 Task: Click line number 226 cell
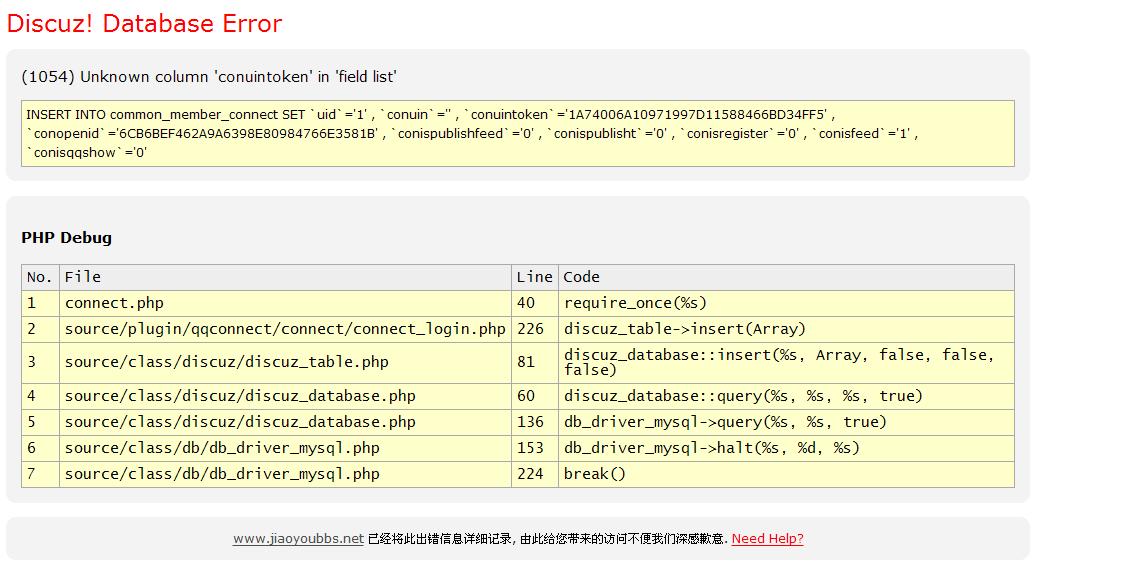click(x=535, y=330)
